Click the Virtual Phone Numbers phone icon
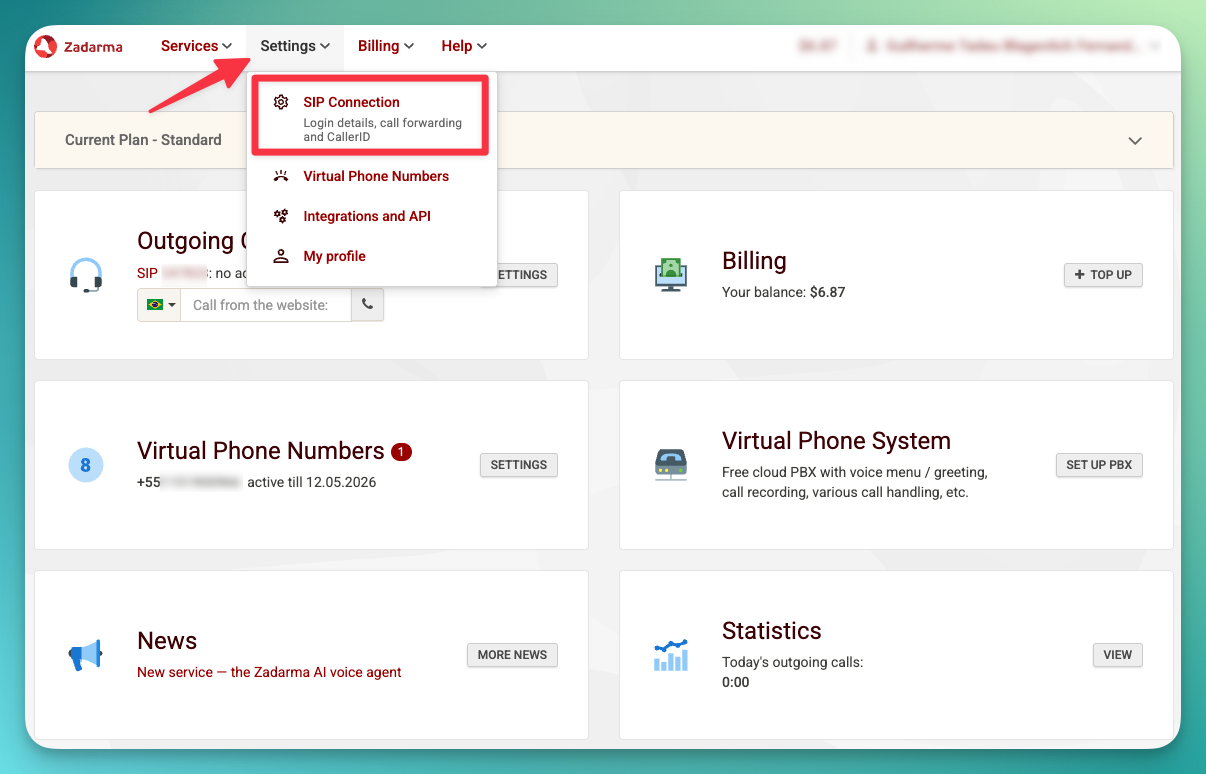This screenshot has width=1206, height=774. 281,176
